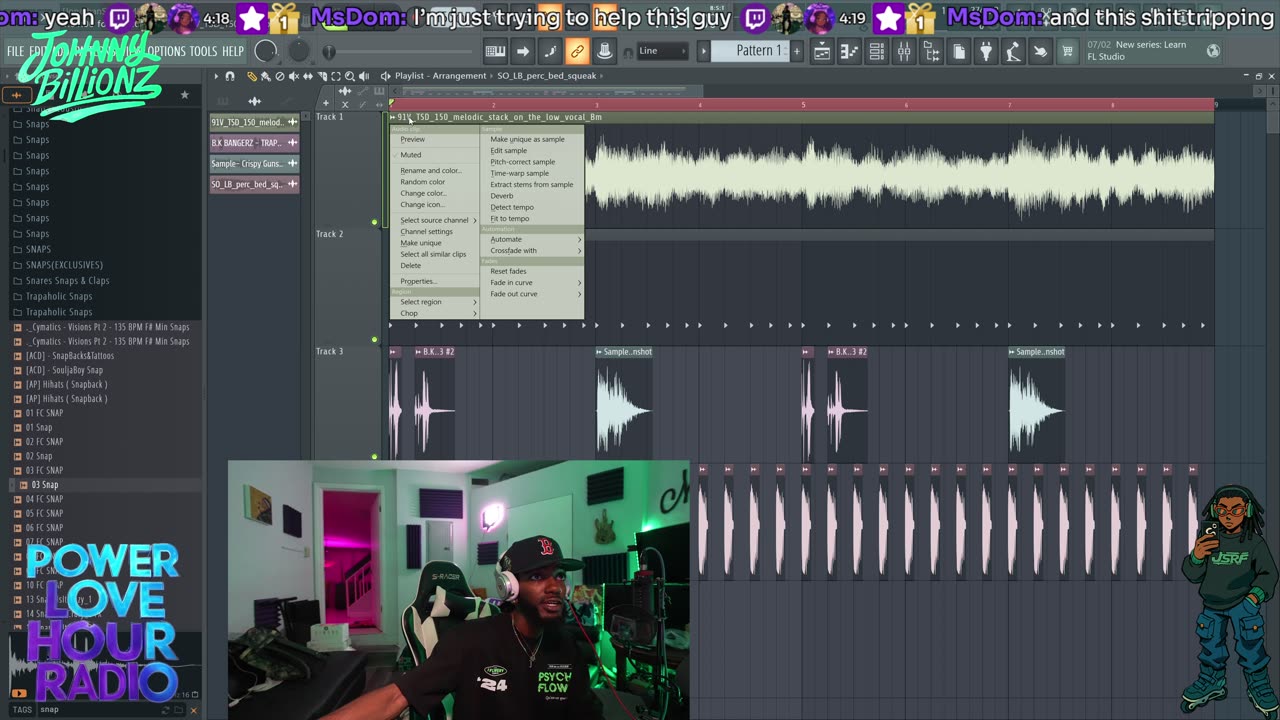Select the marquee Select tool in the playlist toolbar
This screenshot has width=1280, height=720.
336,76
